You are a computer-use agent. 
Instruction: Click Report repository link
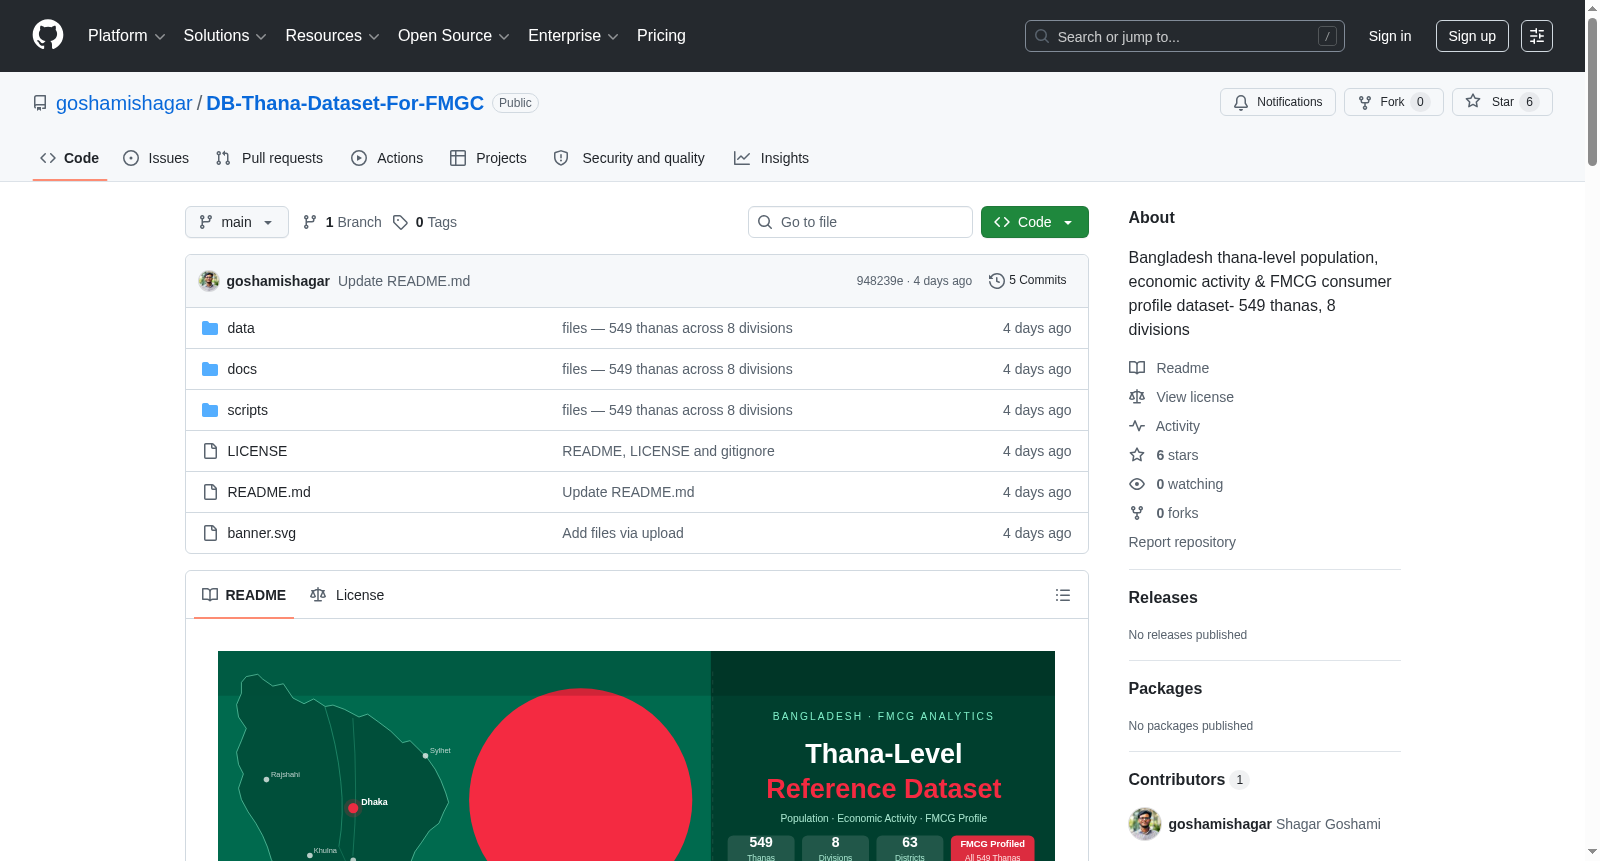coord(1182,542)
